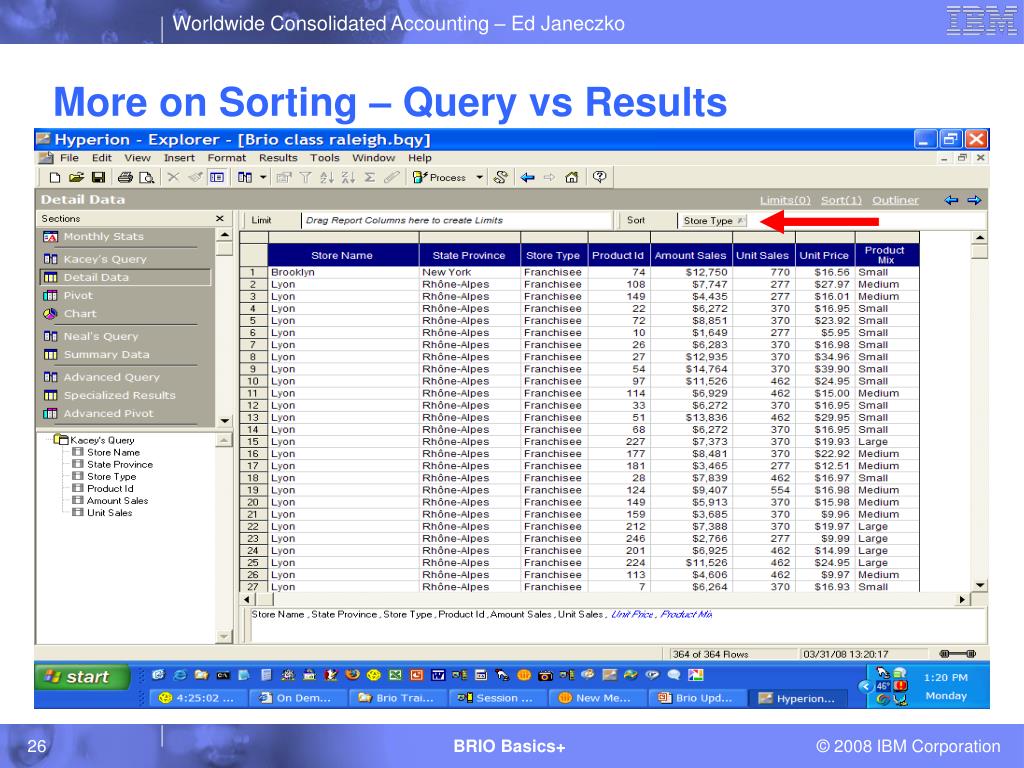Remove Store Type item from Sort line
The width and height of the screenshot is (1024, 768).
point(740,221)
